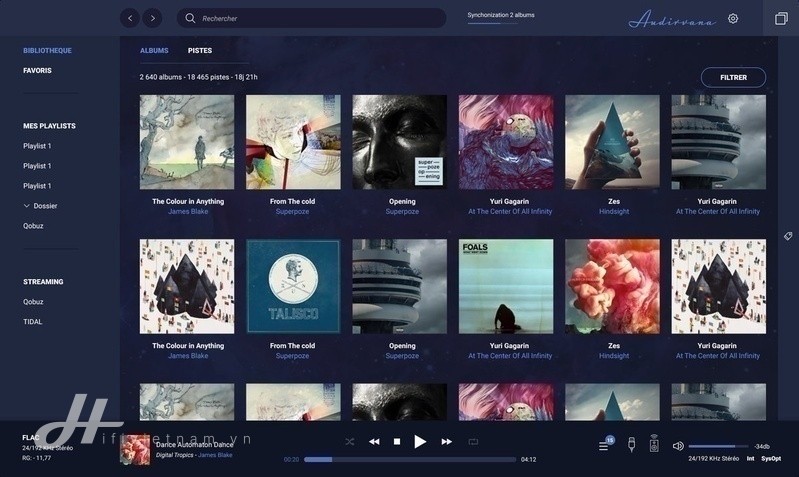Open the play queue showing badge 15
Viewport: 799px width, 477px height.
point(605,444)
